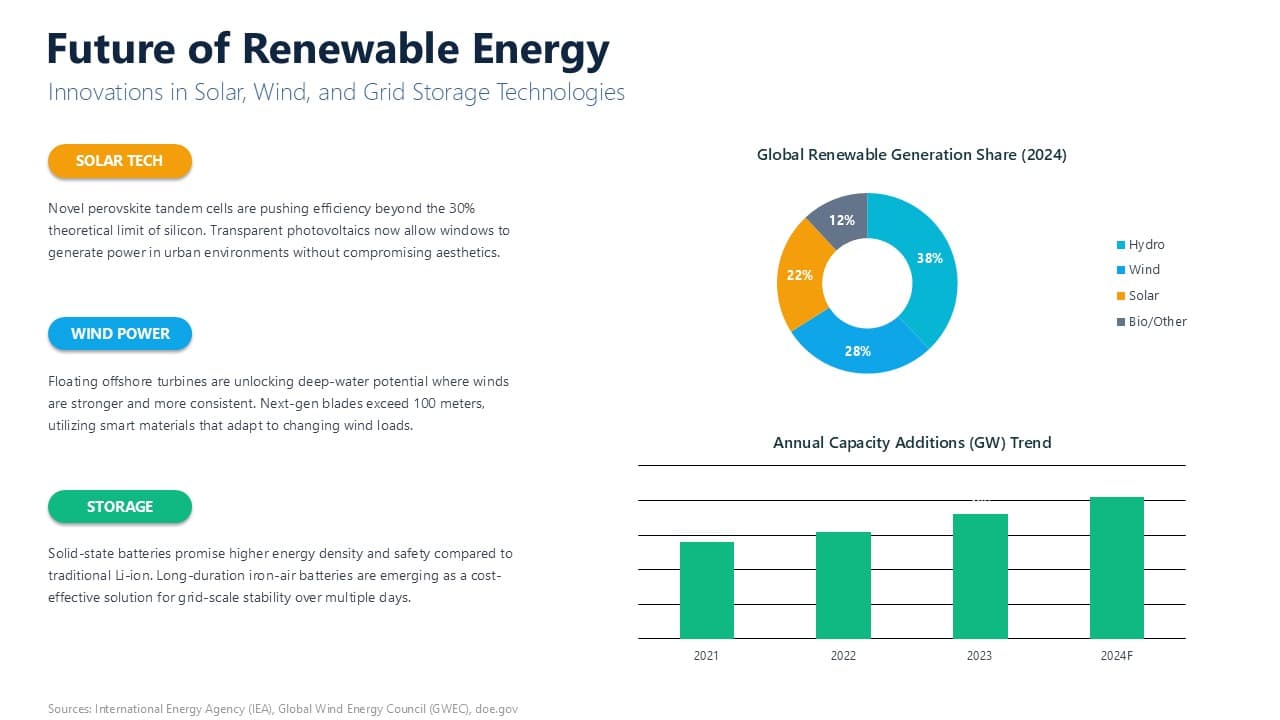Click the Hydro legend color square
1280x720 pixels.
click(1120, 244)
